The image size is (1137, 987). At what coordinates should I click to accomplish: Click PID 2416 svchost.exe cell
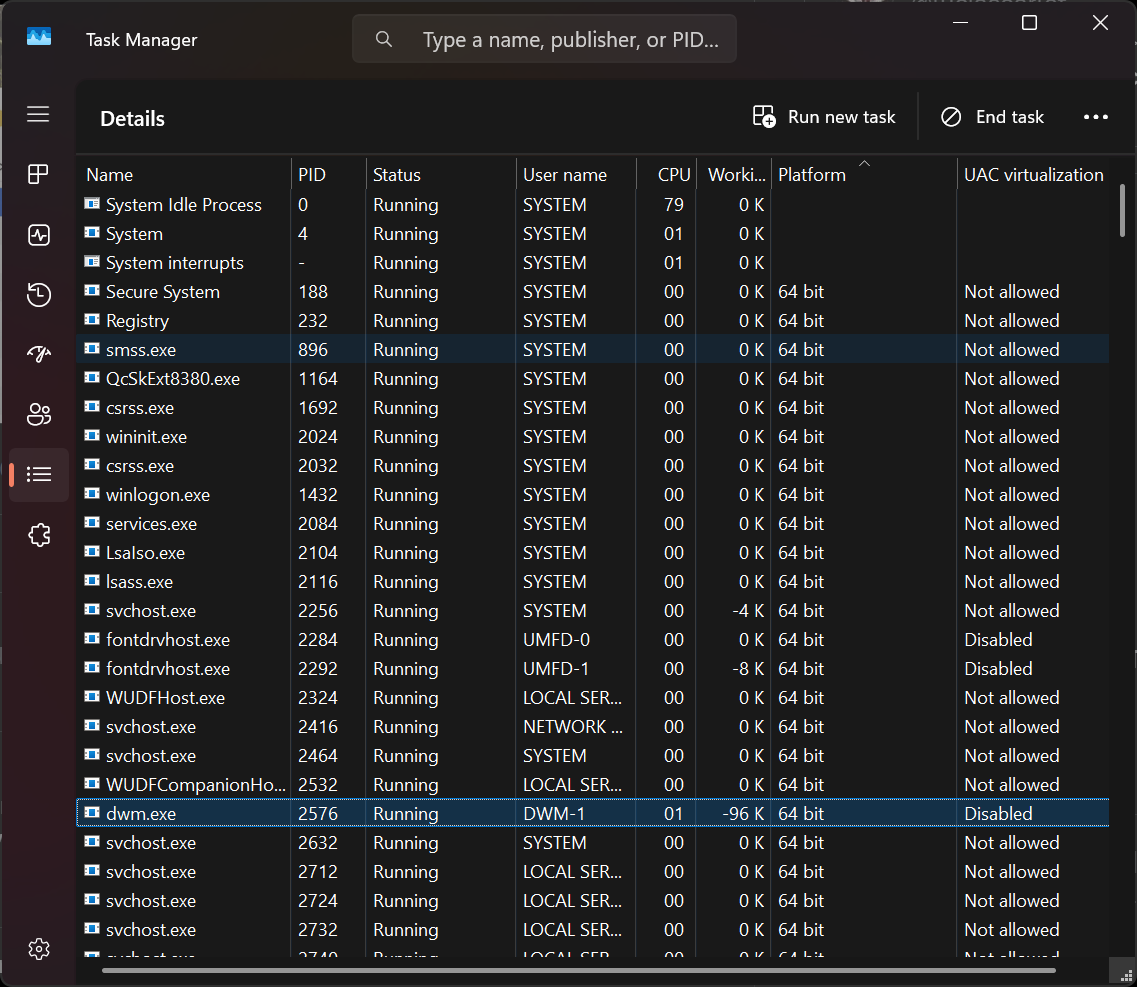[x=318, y=727]
